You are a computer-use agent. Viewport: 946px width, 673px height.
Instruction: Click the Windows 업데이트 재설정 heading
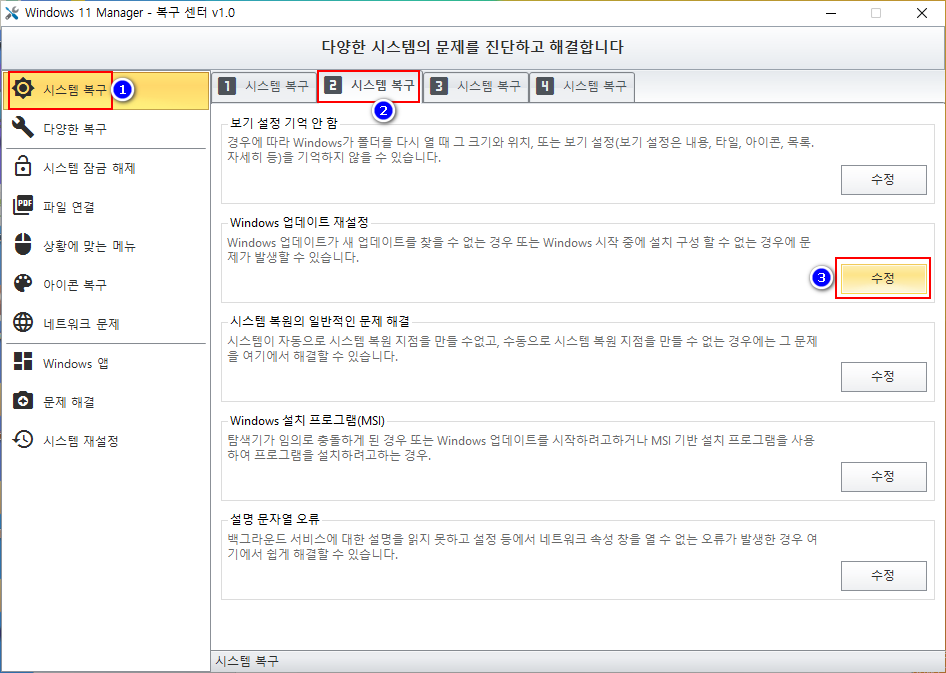coord(299,223)
